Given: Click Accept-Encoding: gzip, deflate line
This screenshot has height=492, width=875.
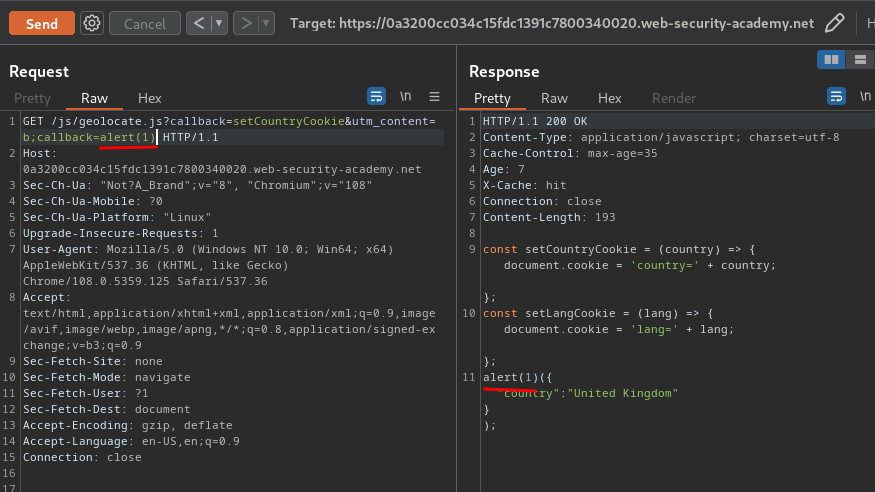Looking at the screenshot, I should coord(128,426).
